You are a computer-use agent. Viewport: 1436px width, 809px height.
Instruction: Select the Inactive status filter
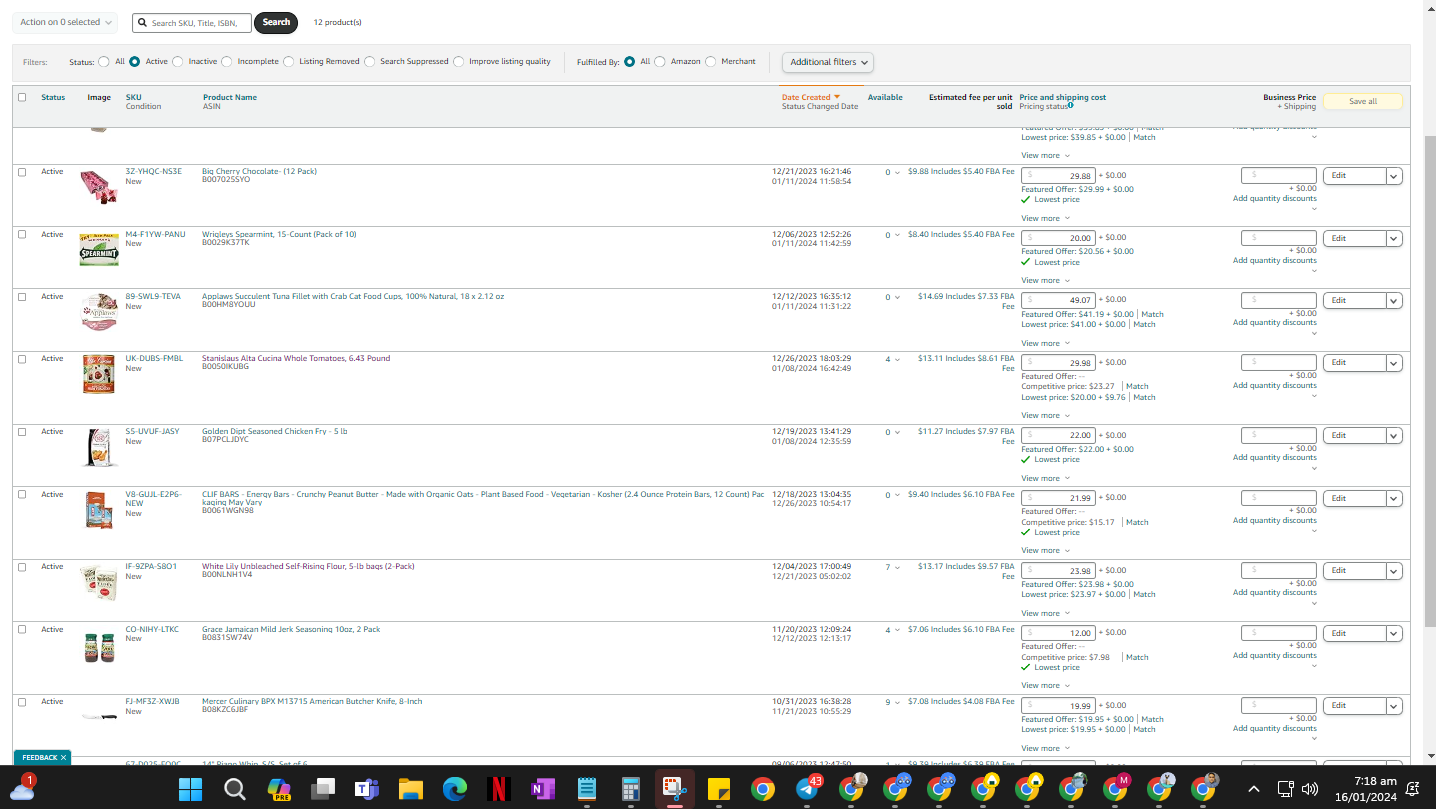point(178,62)
